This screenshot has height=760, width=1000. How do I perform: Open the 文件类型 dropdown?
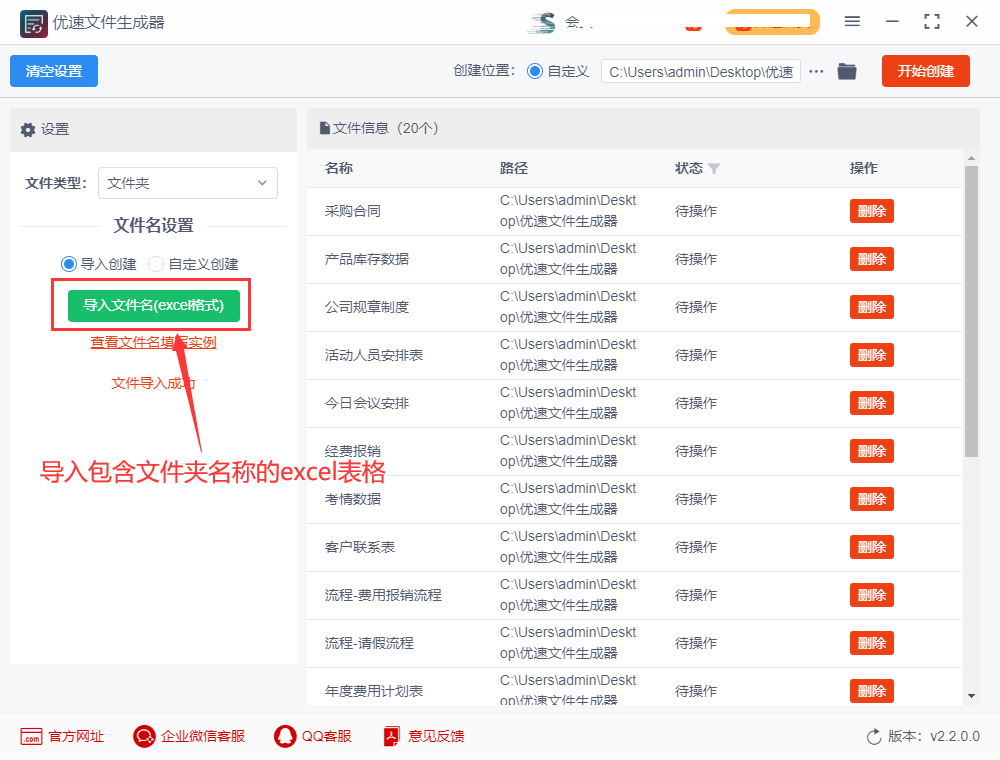(x=188, y=183)
